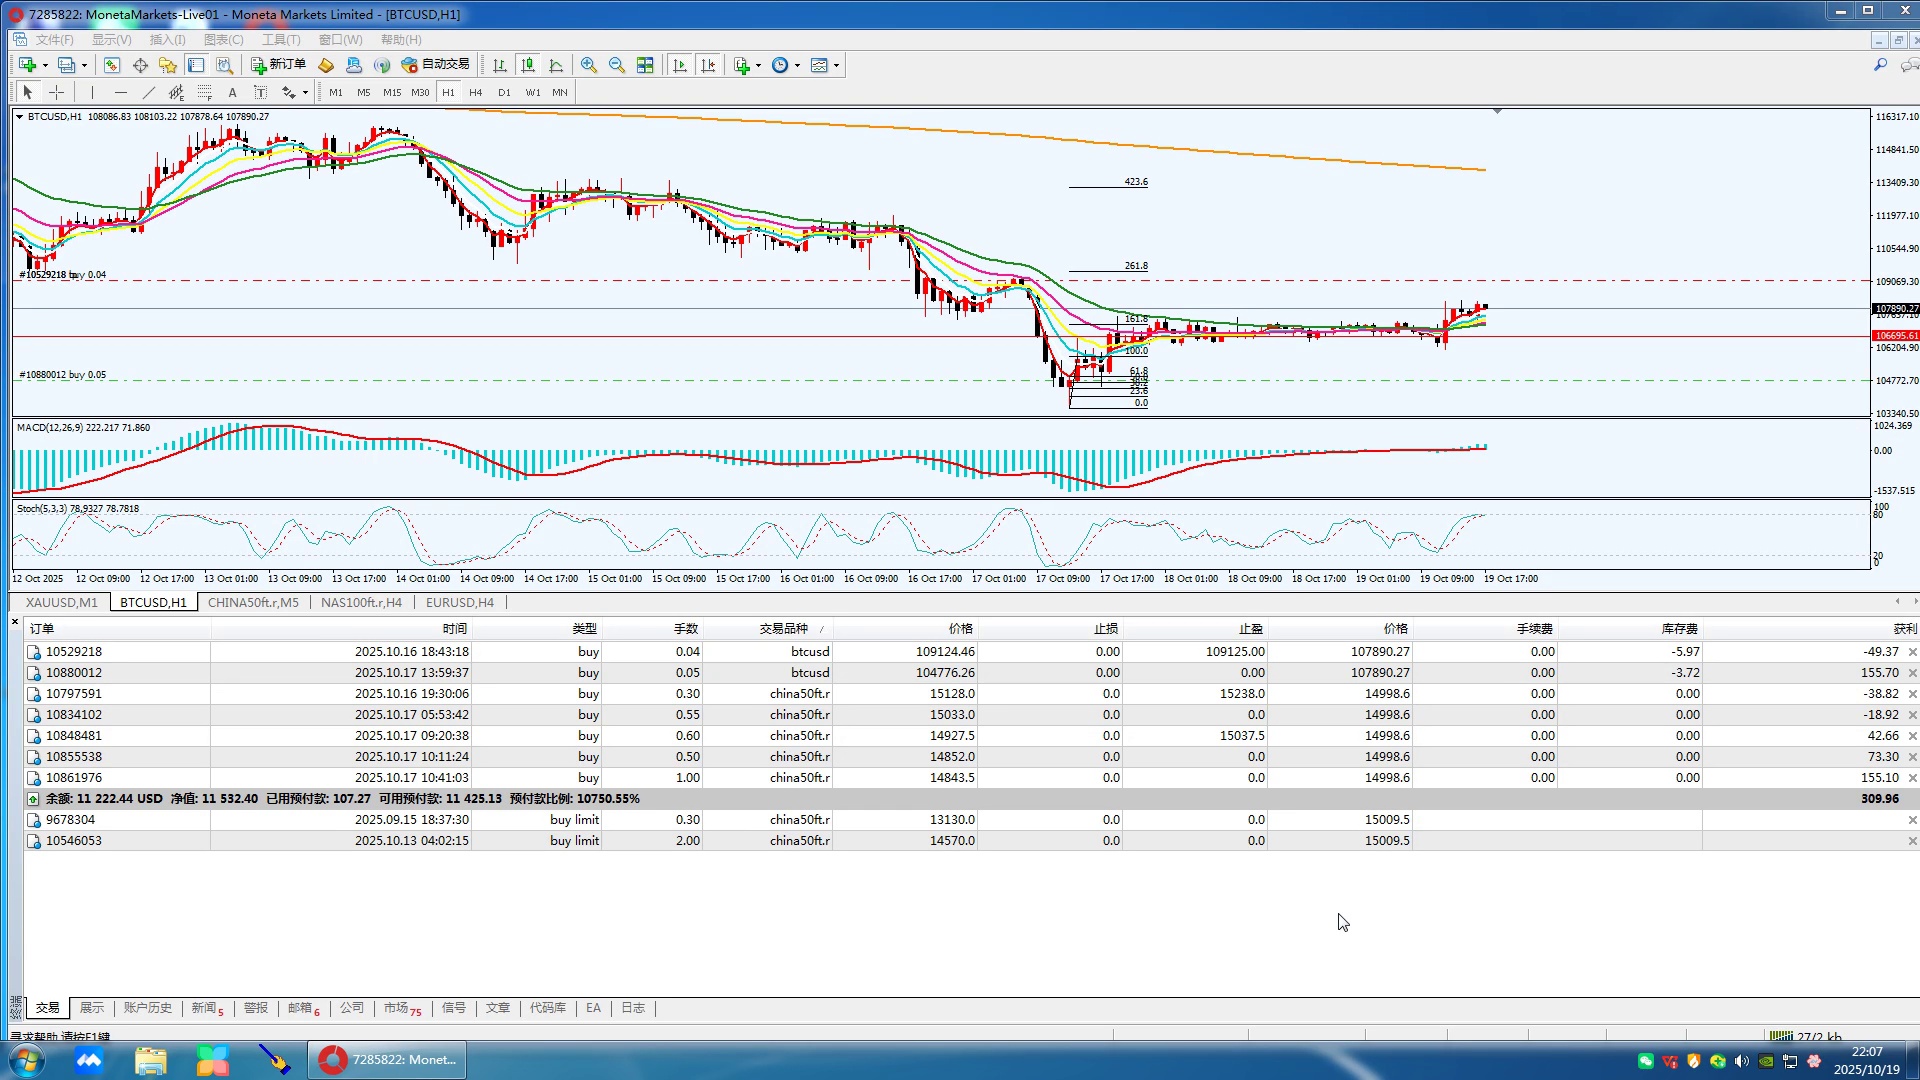Tile chart windows icon

click(645, 65)
